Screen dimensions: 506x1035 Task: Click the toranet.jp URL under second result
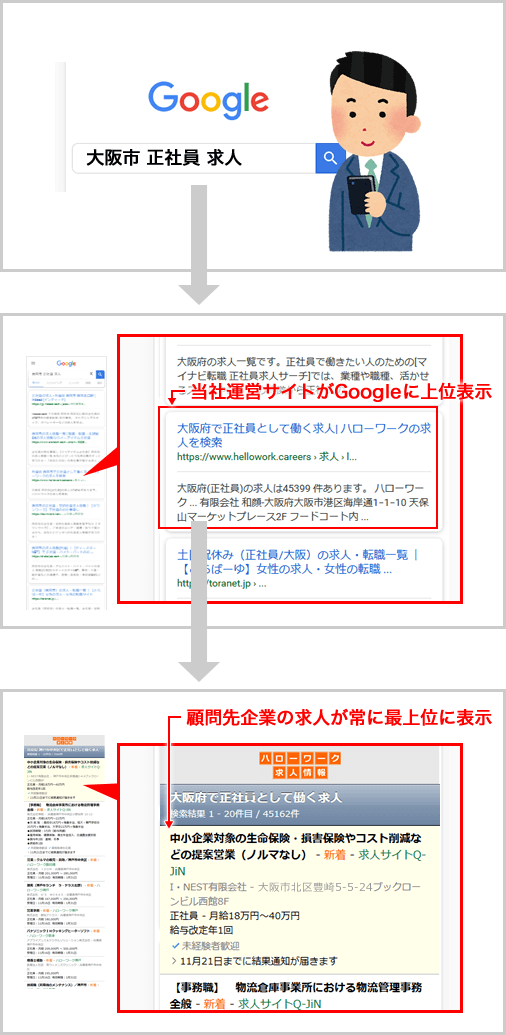(x=222, y=583)
